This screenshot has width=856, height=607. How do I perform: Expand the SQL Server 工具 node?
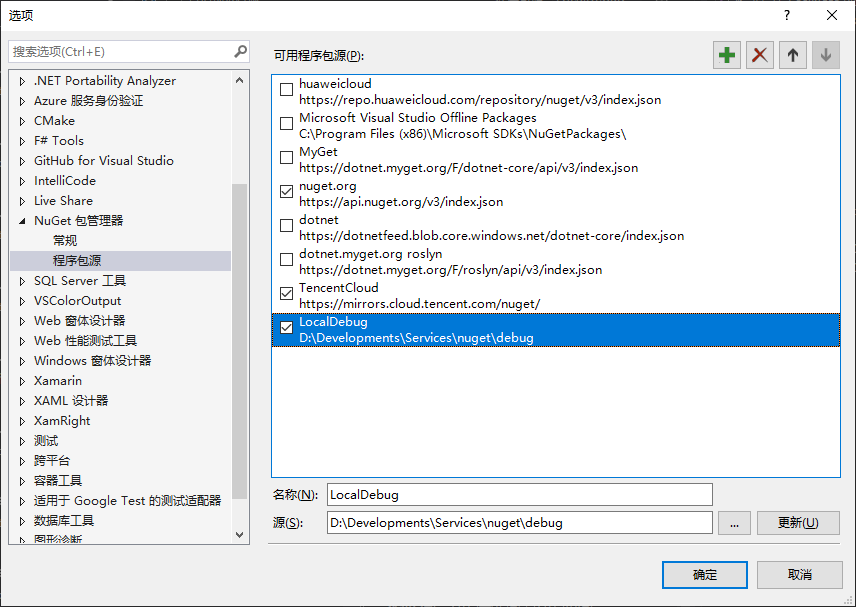click(22, 282)
